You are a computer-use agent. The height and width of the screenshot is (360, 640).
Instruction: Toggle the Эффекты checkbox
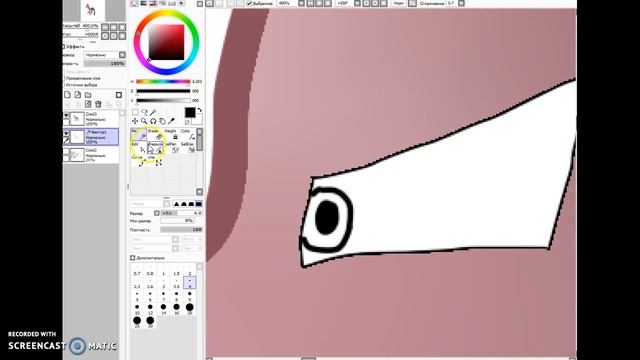click(x=64, y=47)
